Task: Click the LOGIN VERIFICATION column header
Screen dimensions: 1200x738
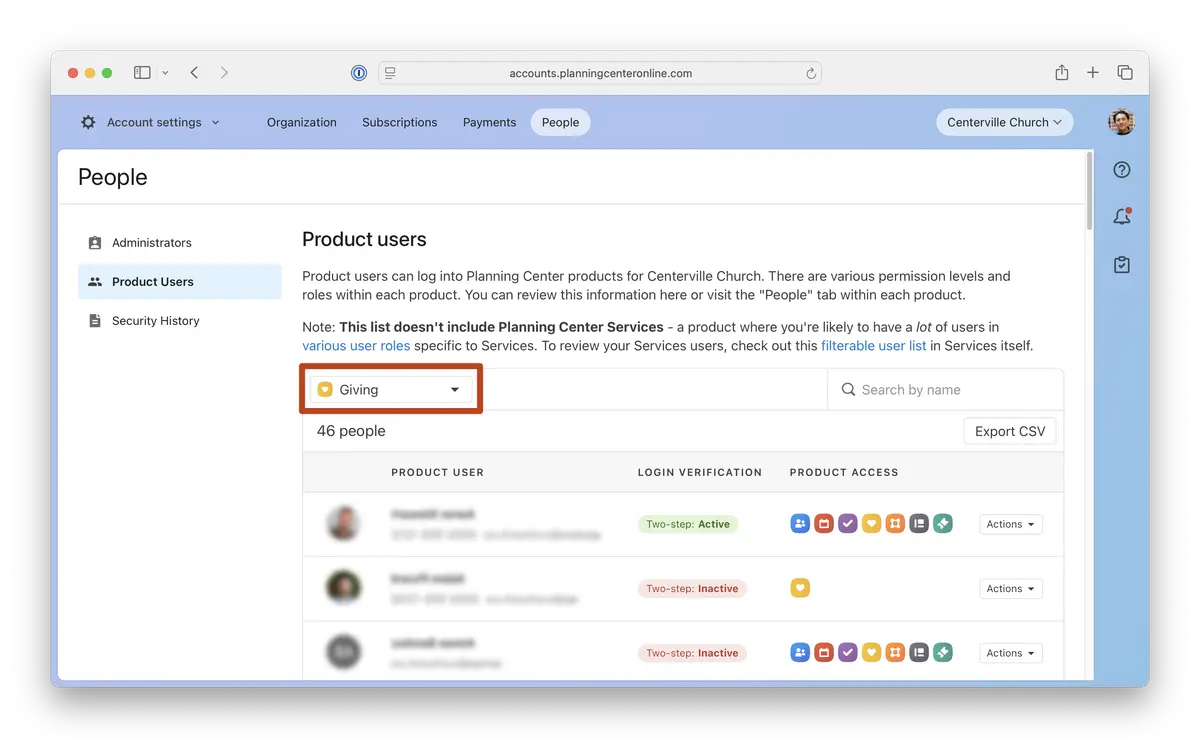Action: click(700, 472)
